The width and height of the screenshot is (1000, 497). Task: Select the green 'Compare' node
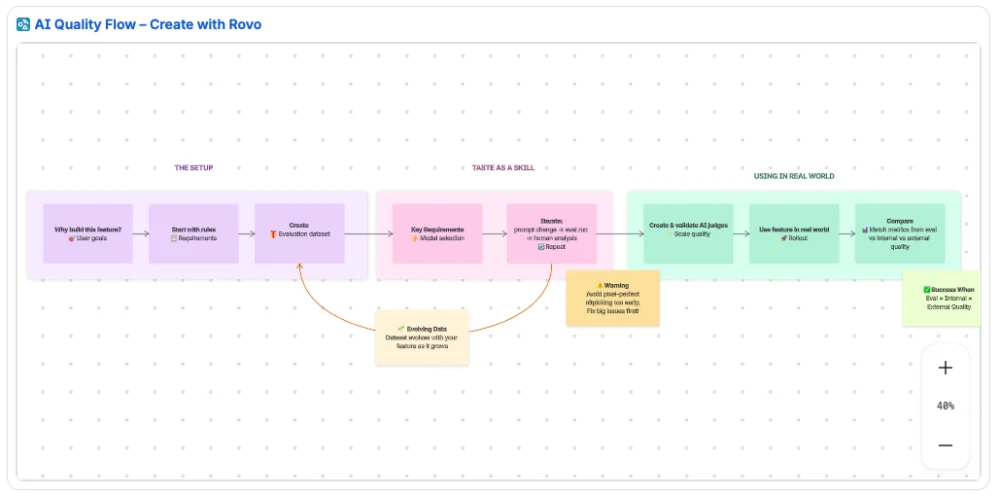[899, 234]
